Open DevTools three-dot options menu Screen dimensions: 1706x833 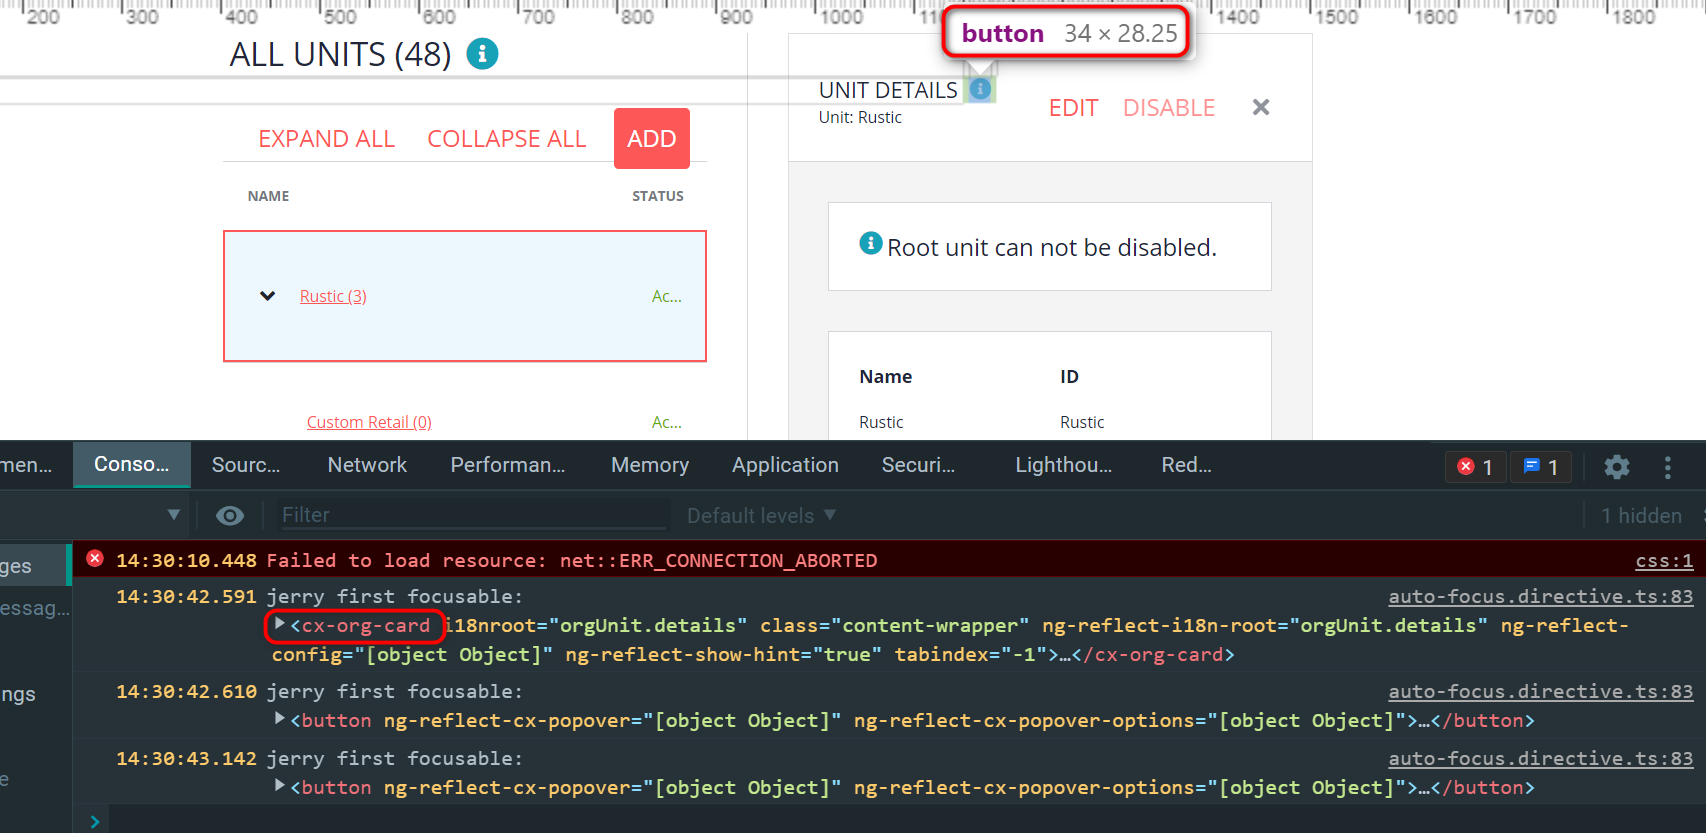pyautogui.click(x=1667, y=466)
